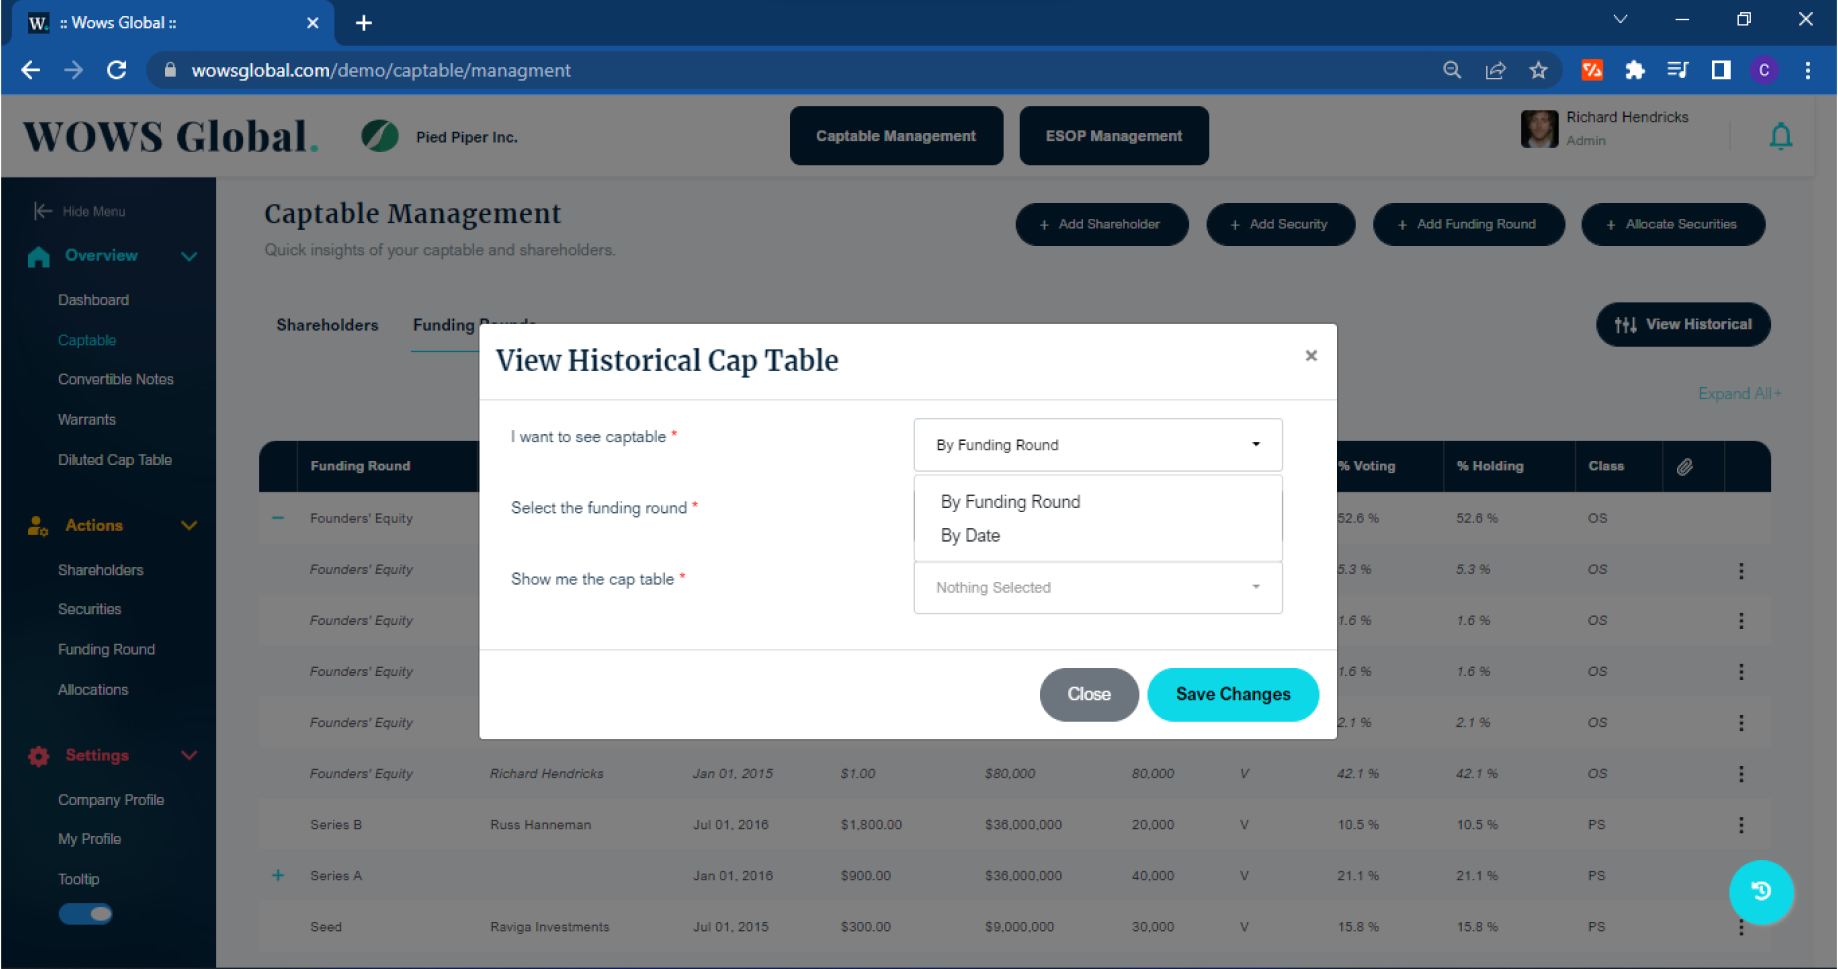Open My Profile in sidebar
1838x969 pixels.
[89, 839]
